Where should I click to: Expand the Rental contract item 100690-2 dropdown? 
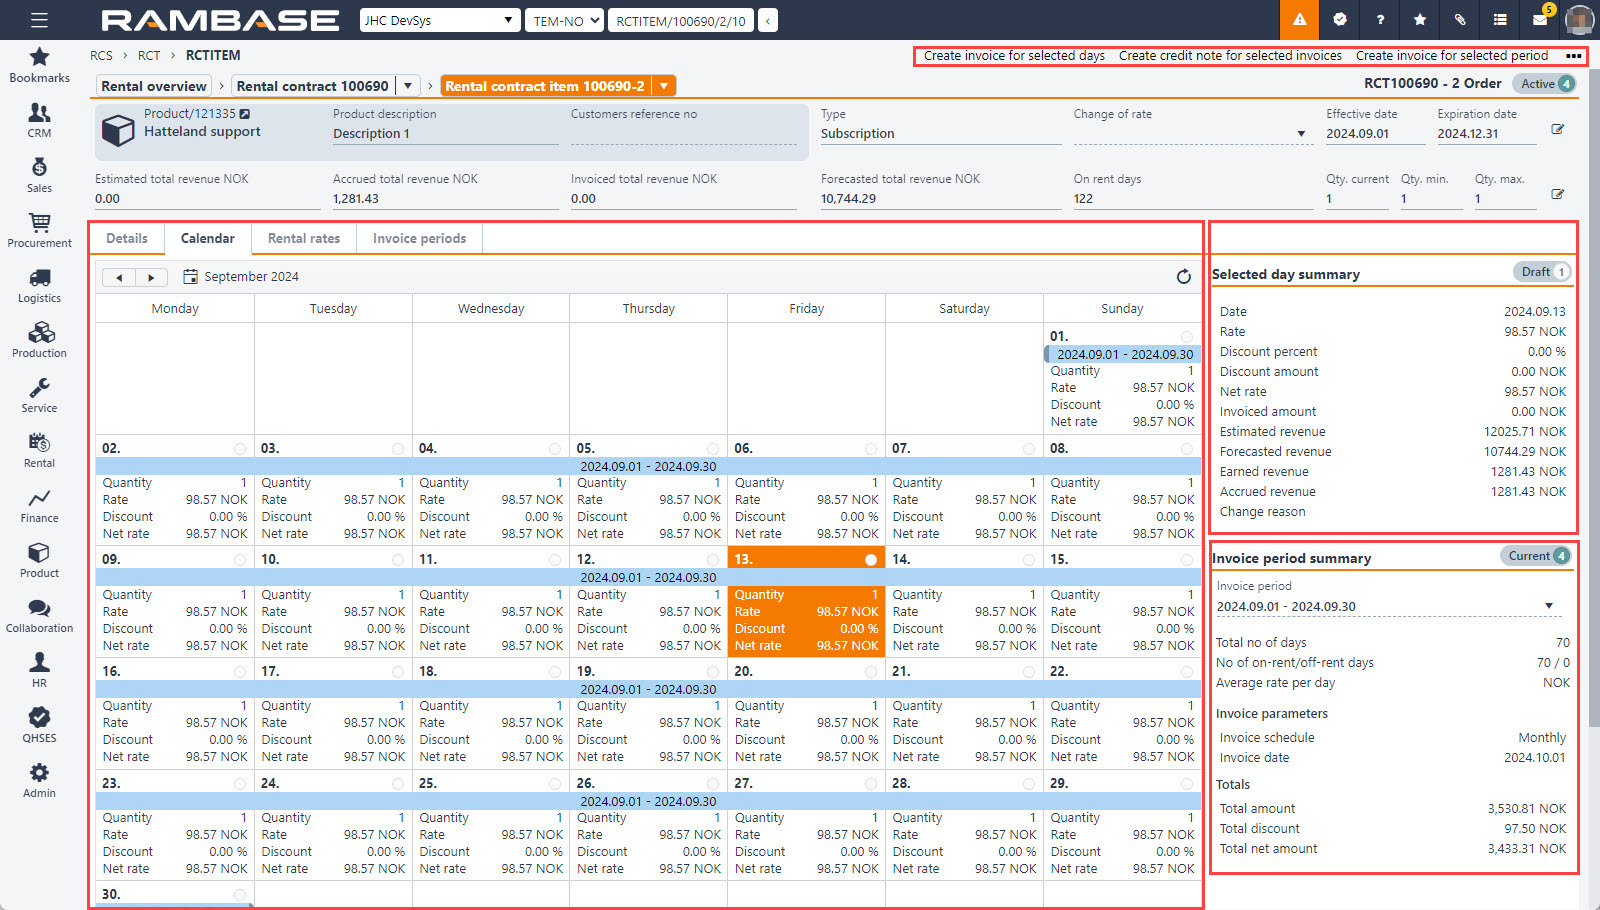663,86
